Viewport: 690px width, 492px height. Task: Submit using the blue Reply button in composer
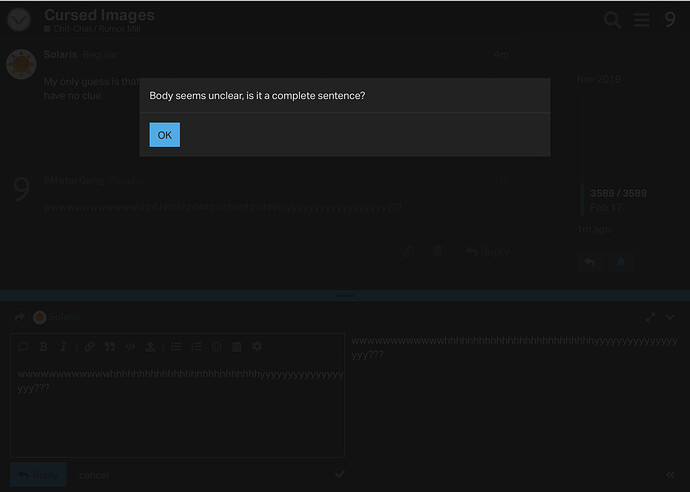click(38, 475)
